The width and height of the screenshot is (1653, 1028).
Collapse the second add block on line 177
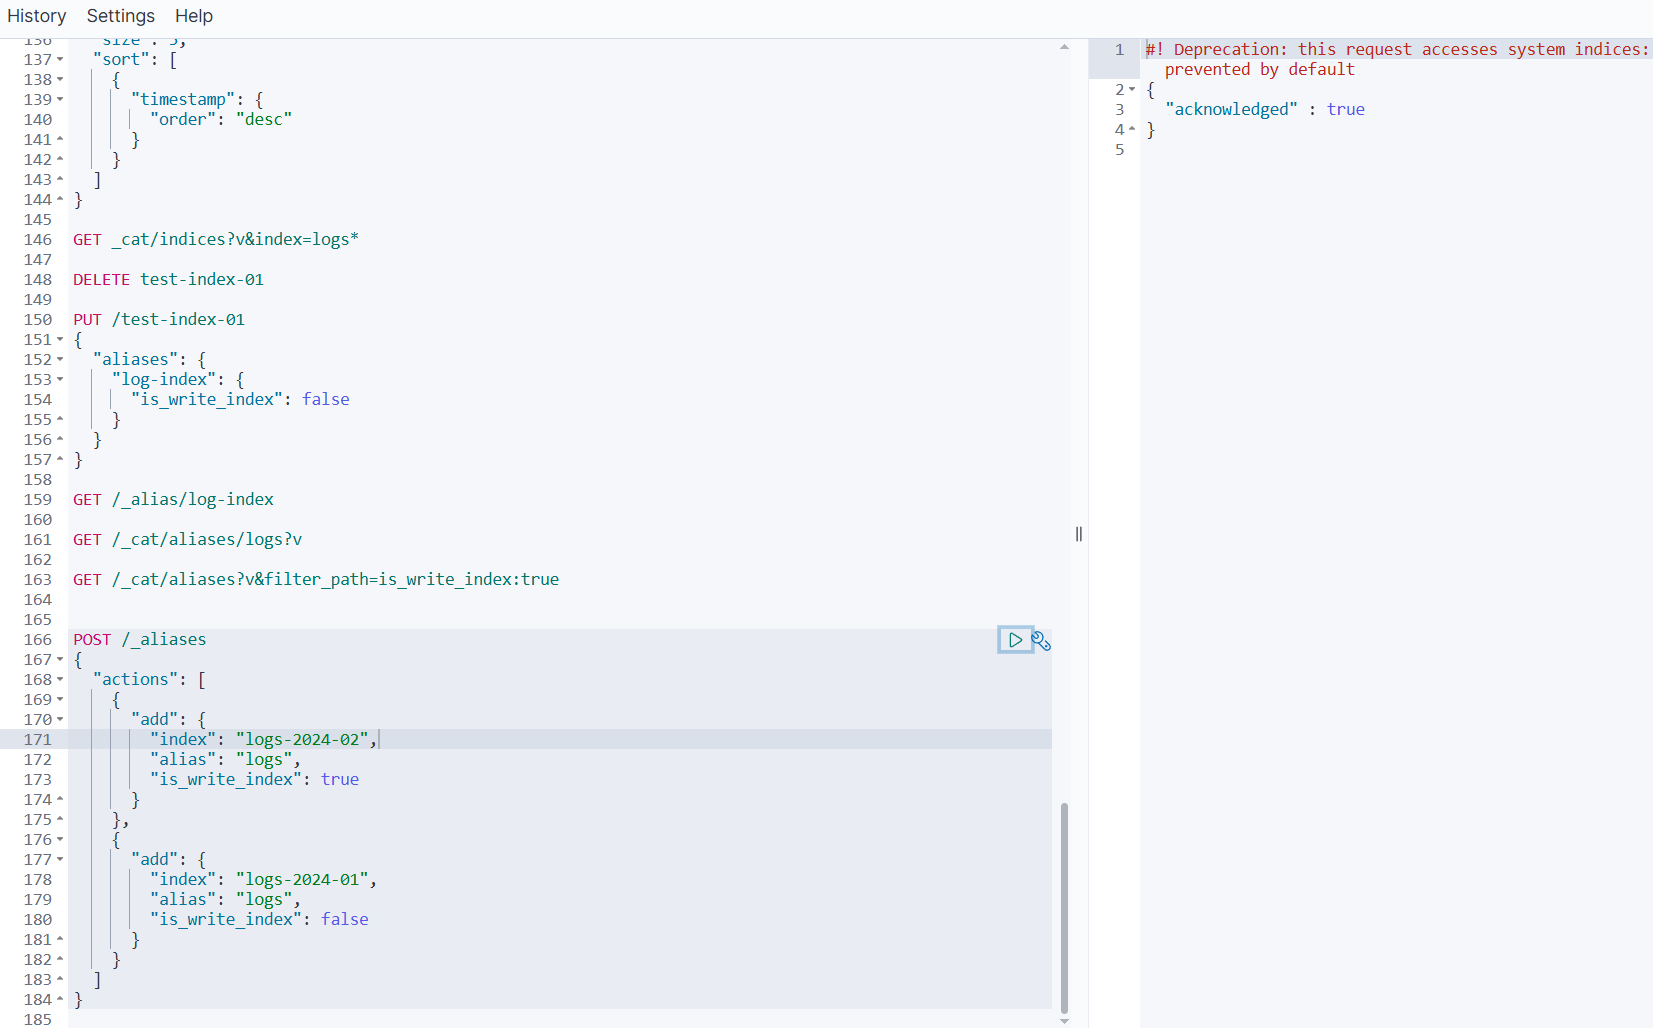60,860
